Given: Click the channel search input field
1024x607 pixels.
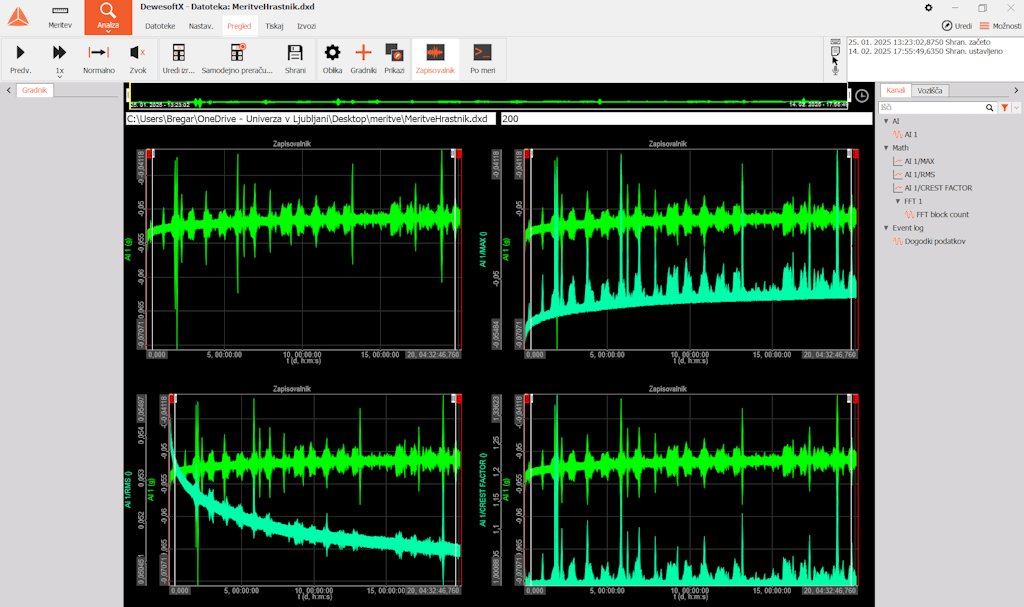Looking at the screenshot, I should tap(931, 107).
